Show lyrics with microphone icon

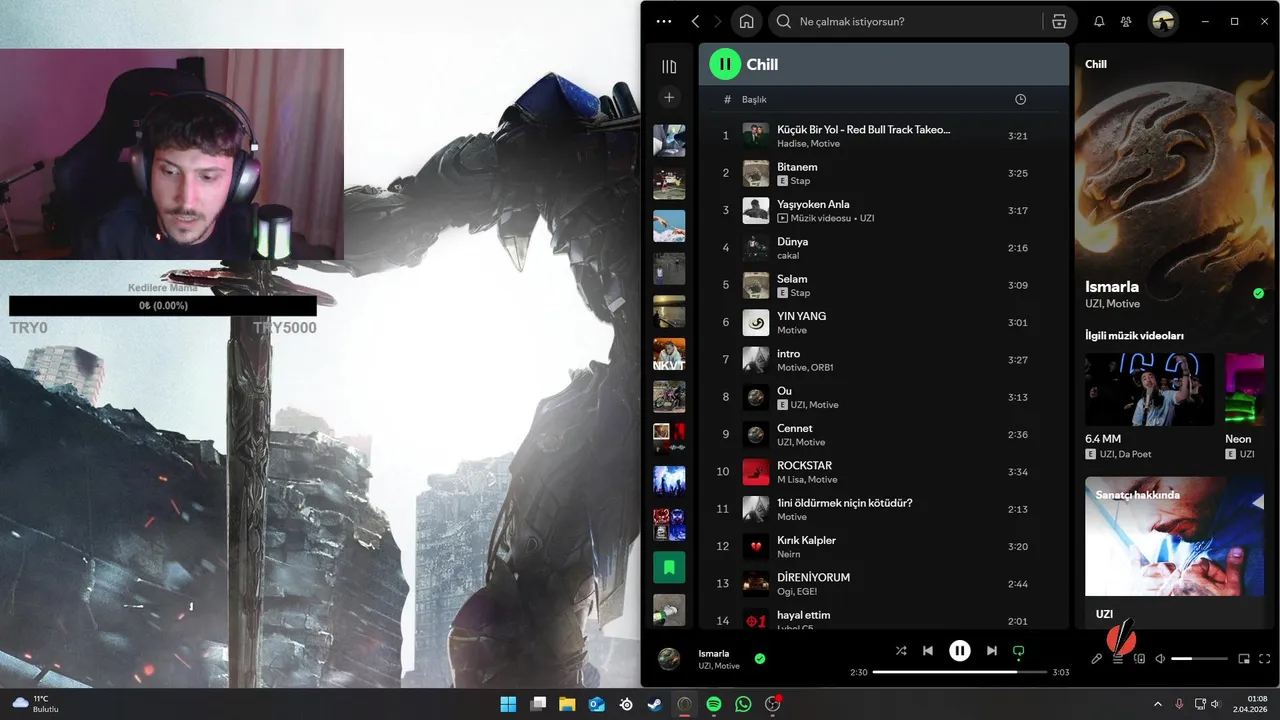tap(1097, 659)
